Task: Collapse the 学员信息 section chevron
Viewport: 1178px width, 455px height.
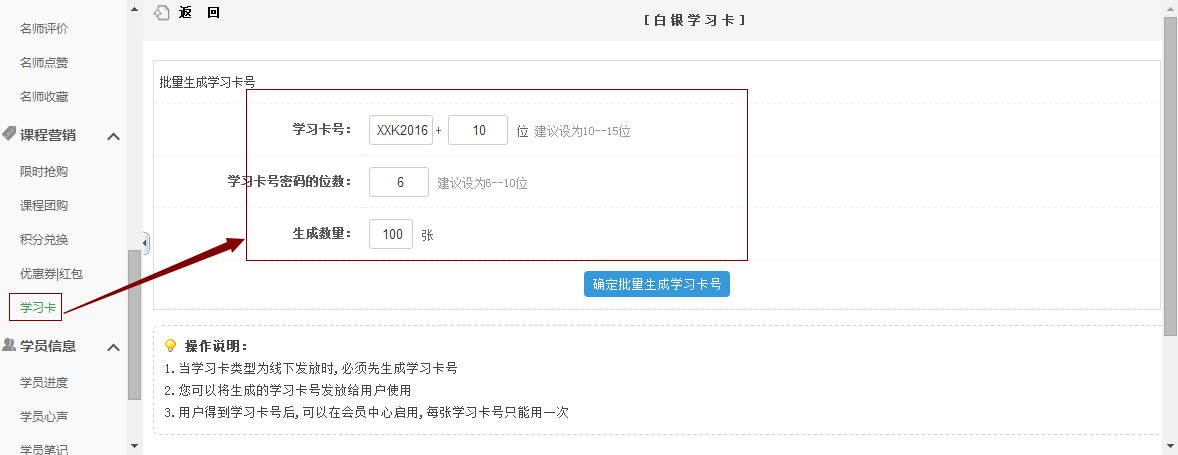Action: pos(114,347)
